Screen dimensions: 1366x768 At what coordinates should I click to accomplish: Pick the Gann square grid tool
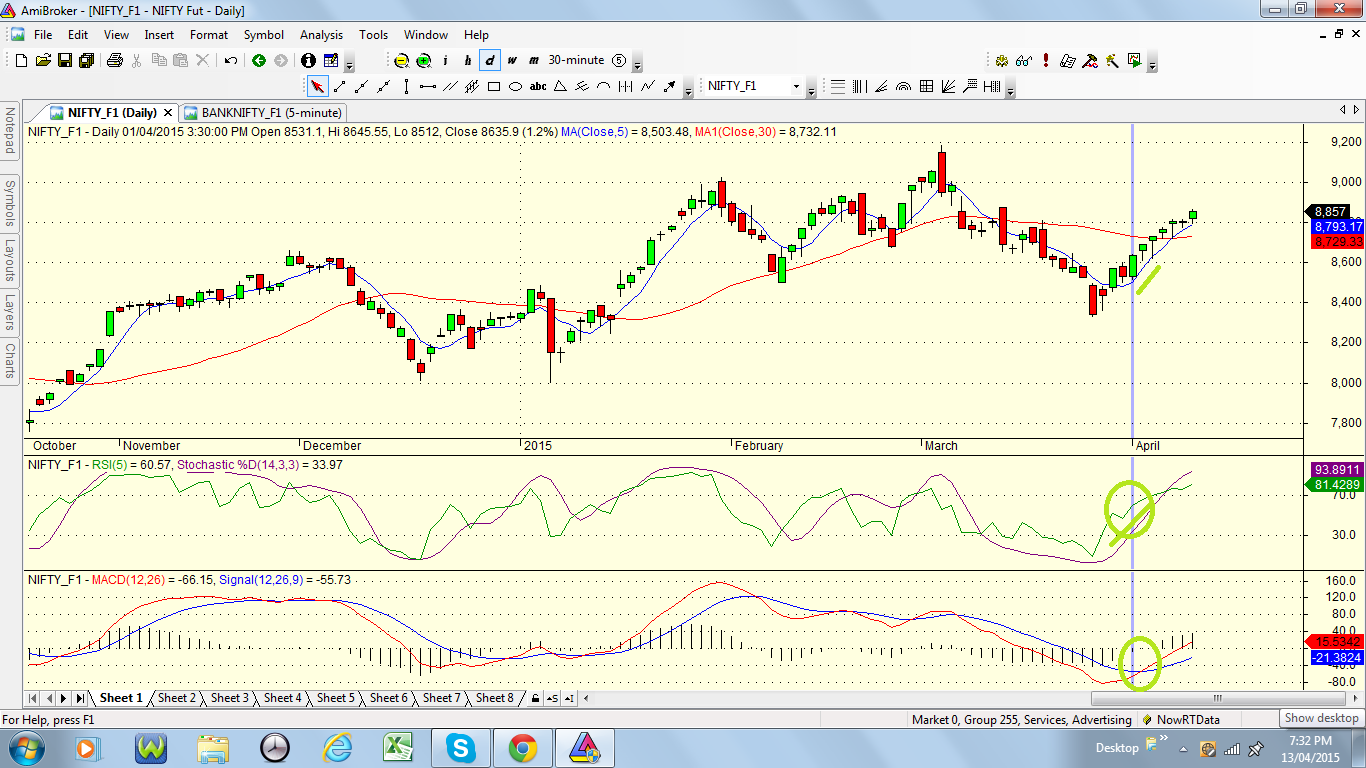(926, 86)
